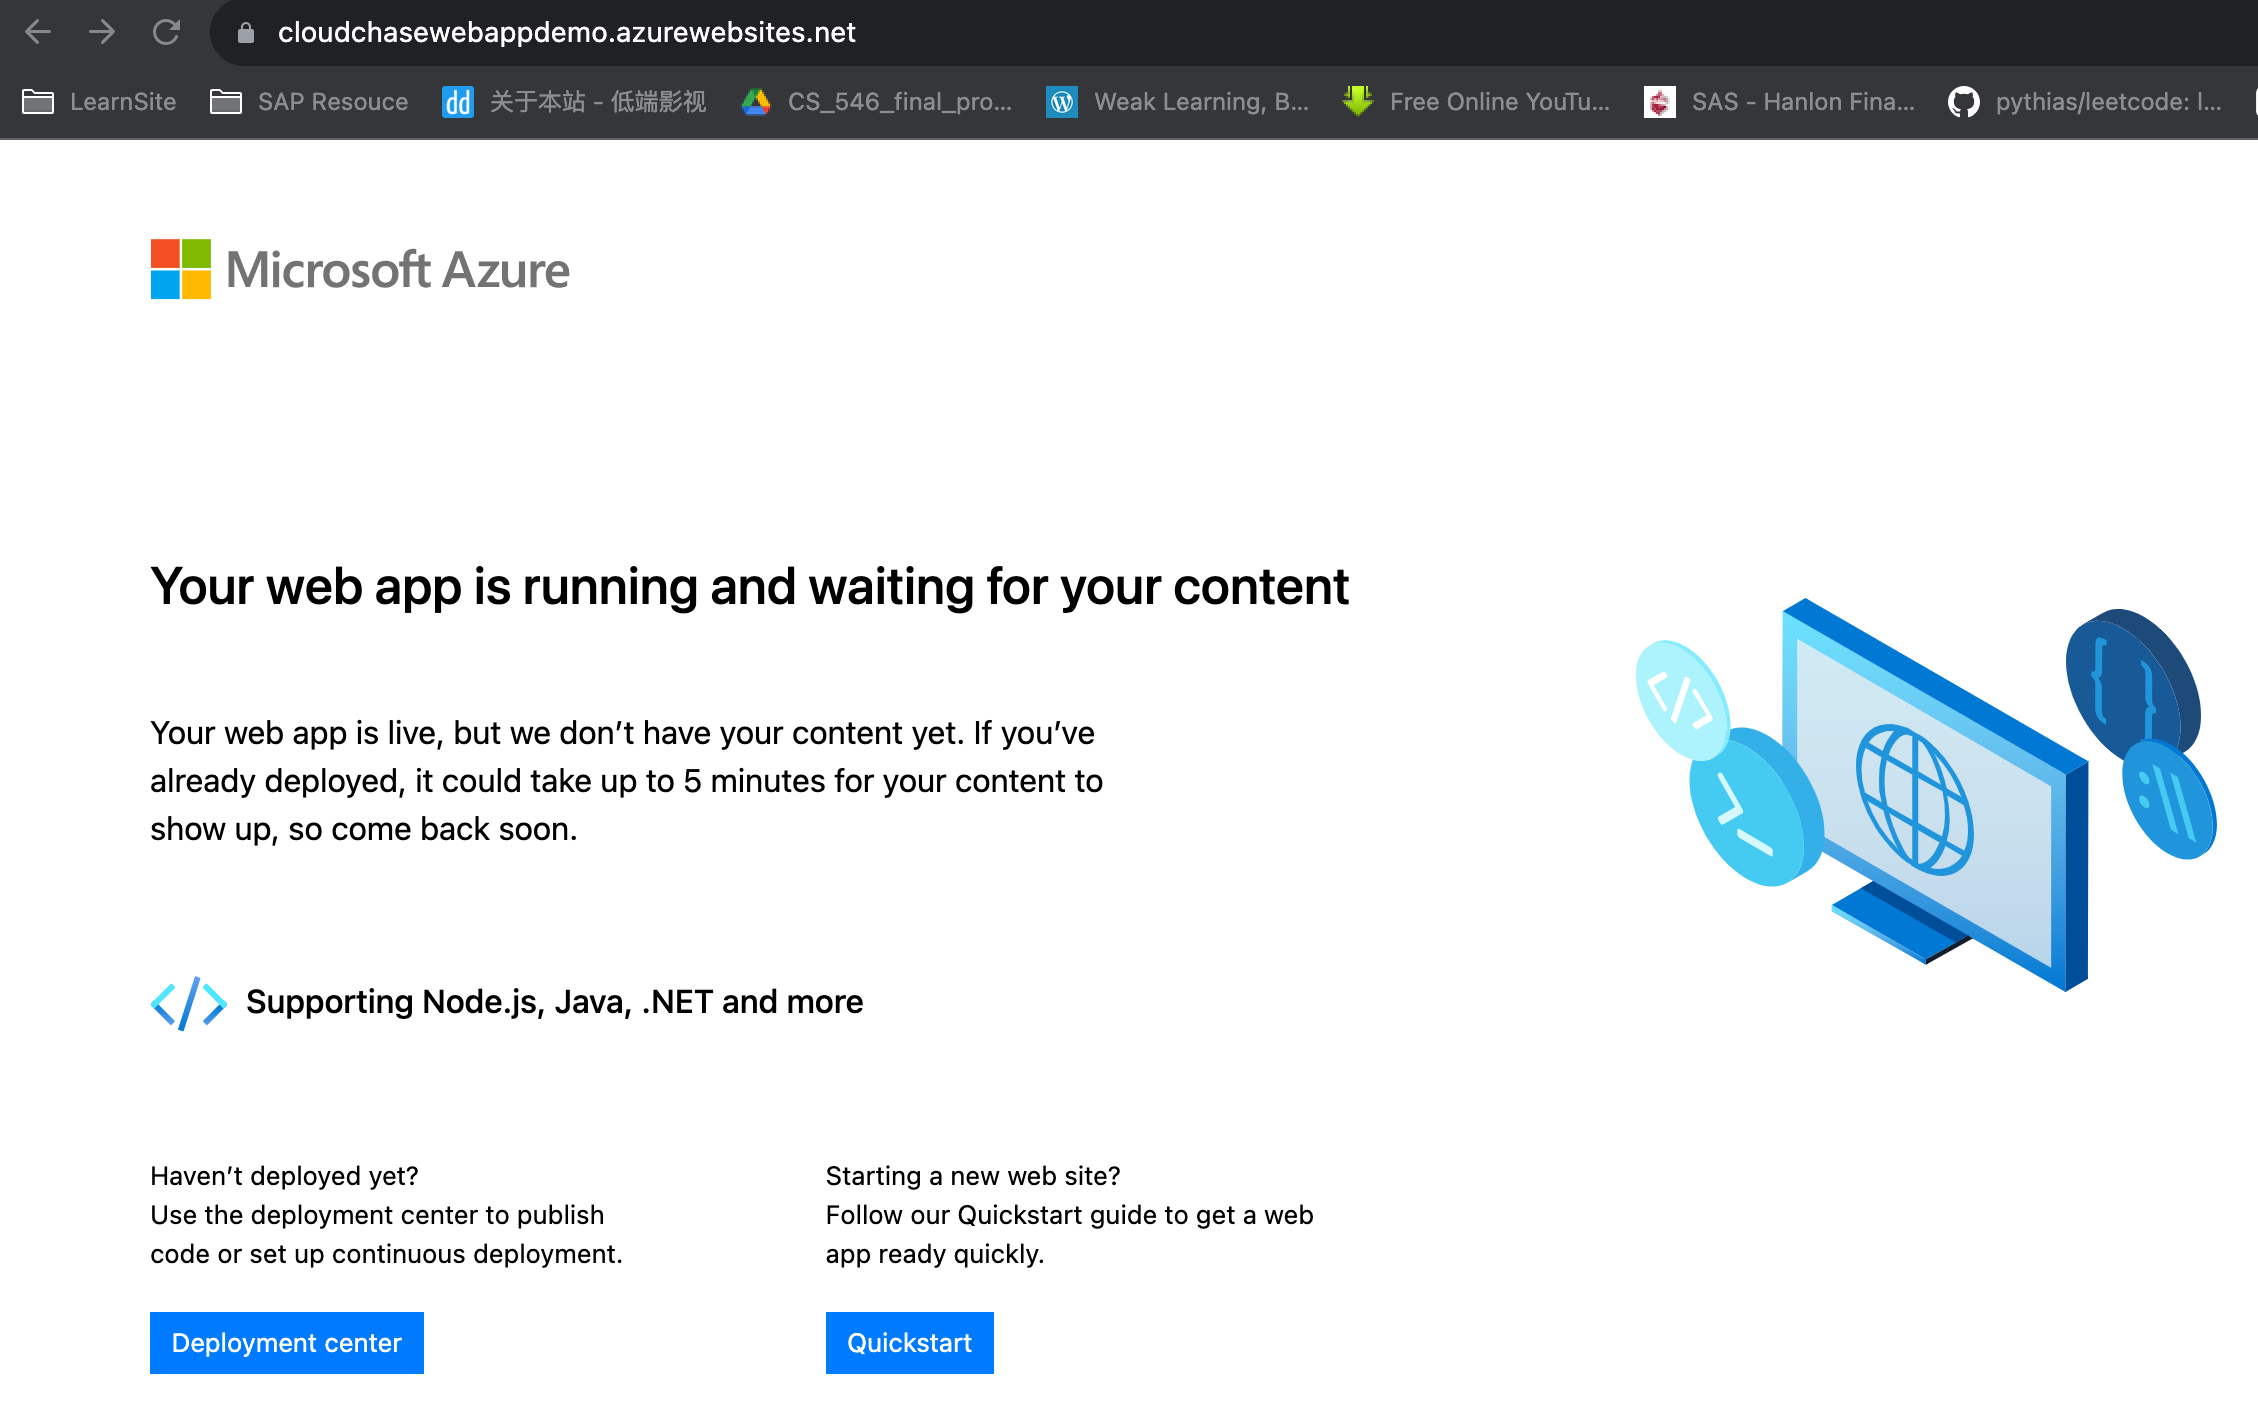Go back using the browser back arrow
Viewport: 2258px width, 1414px height.
[x=38, y=32]
